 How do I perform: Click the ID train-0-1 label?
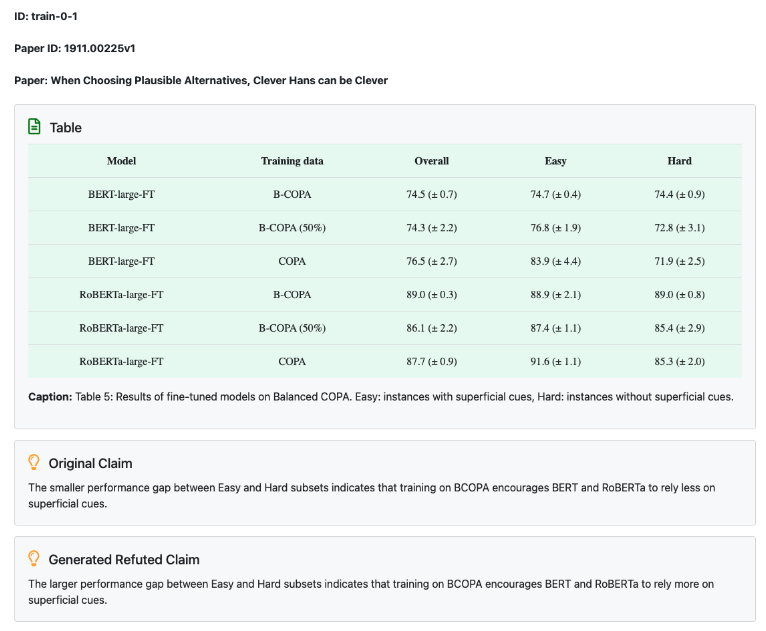46,16
